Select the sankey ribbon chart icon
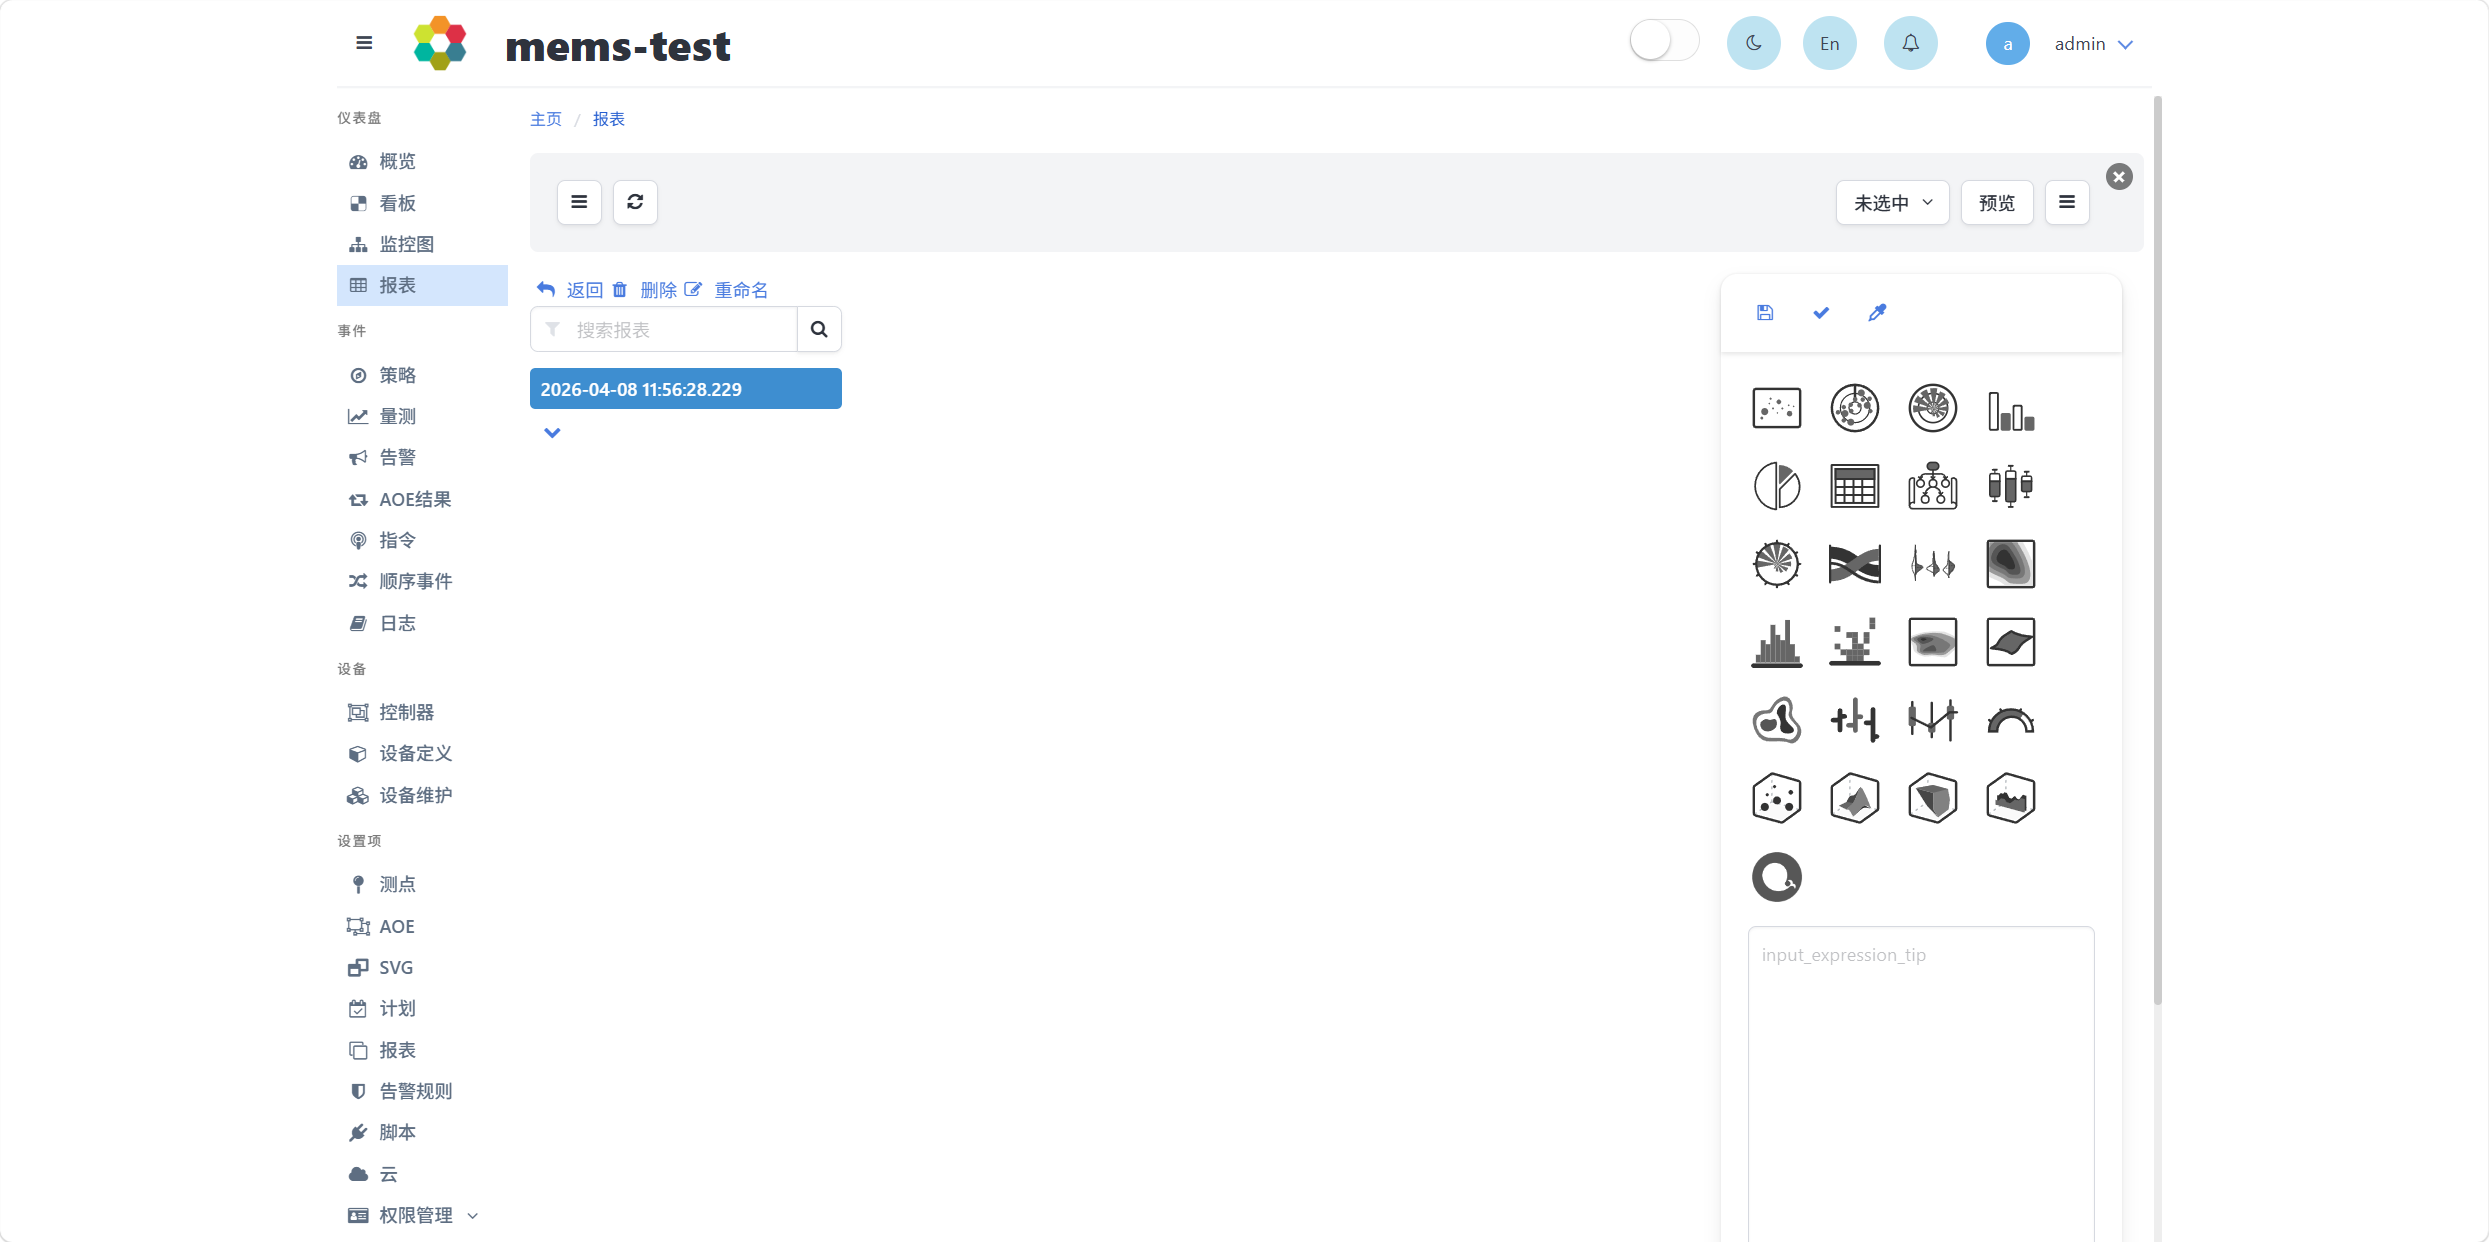Image resolution: width=2489 pixels, height=1242 pixels. [1855, 564]
